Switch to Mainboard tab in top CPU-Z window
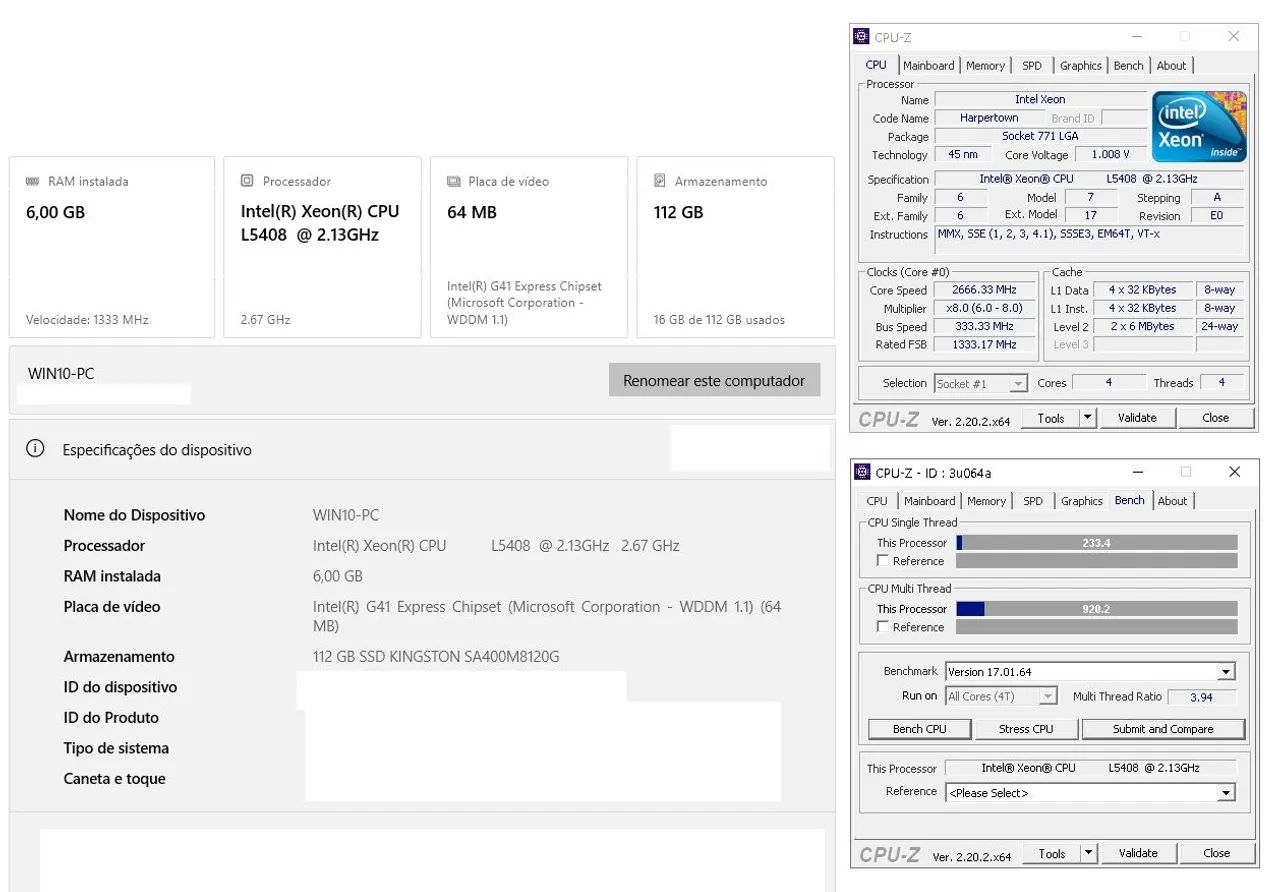 pyautogui.click(x=929, y=66)
